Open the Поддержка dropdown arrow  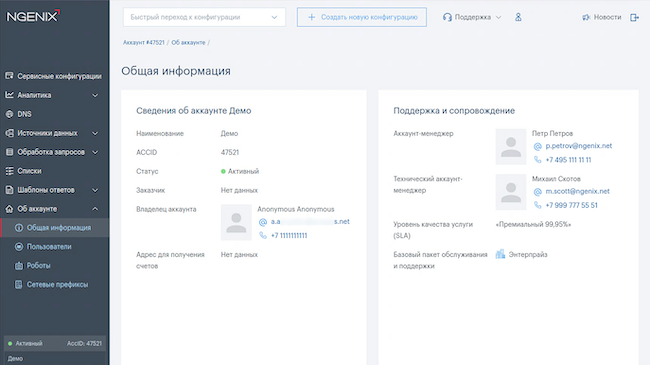pyautogui.click(x=499, y=17)
